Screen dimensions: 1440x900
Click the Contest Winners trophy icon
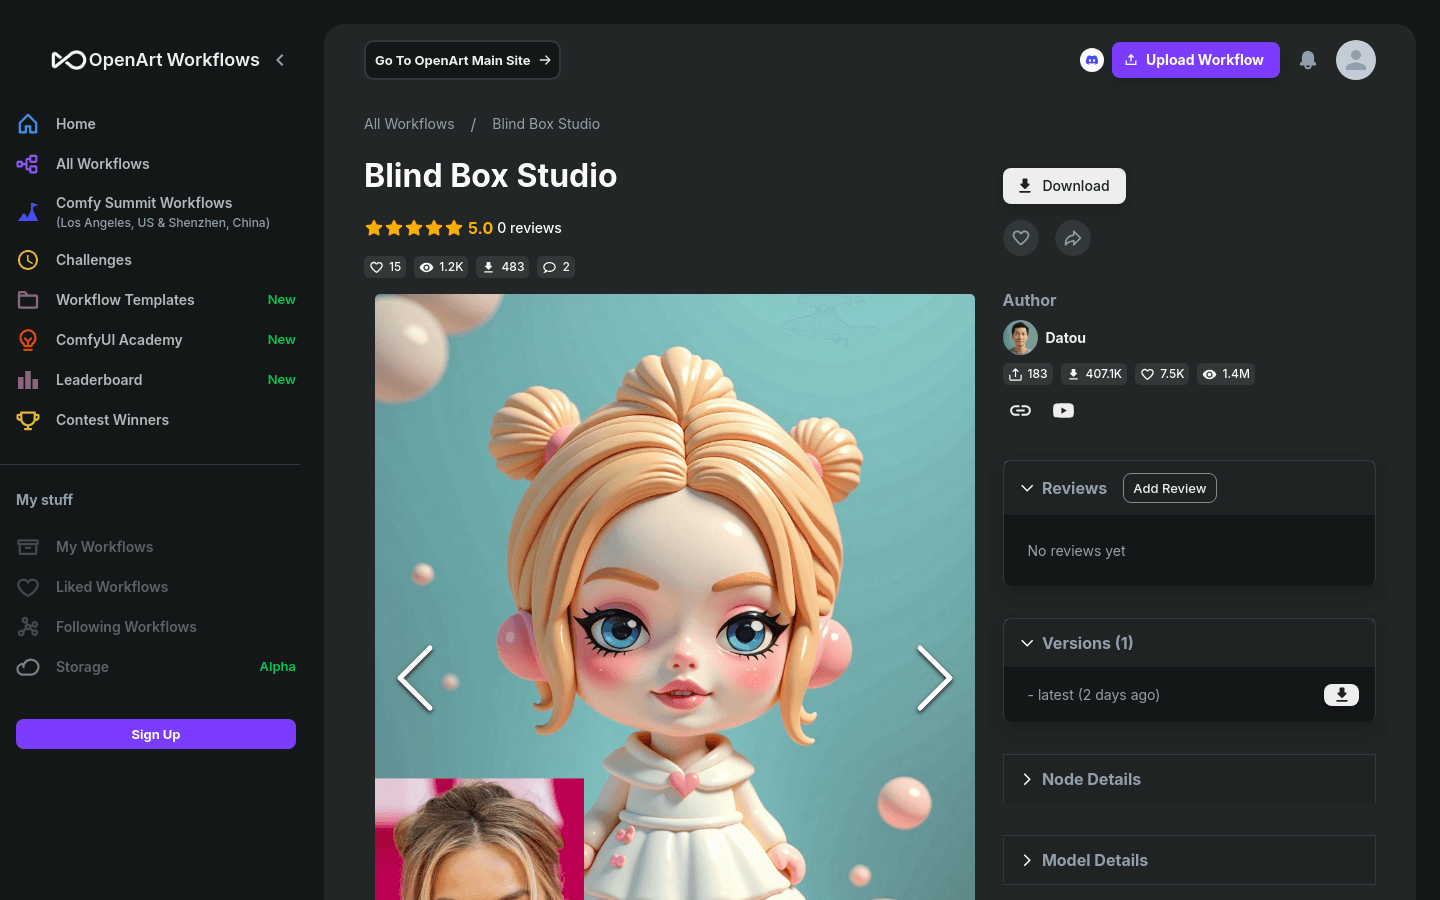point(28,420)
